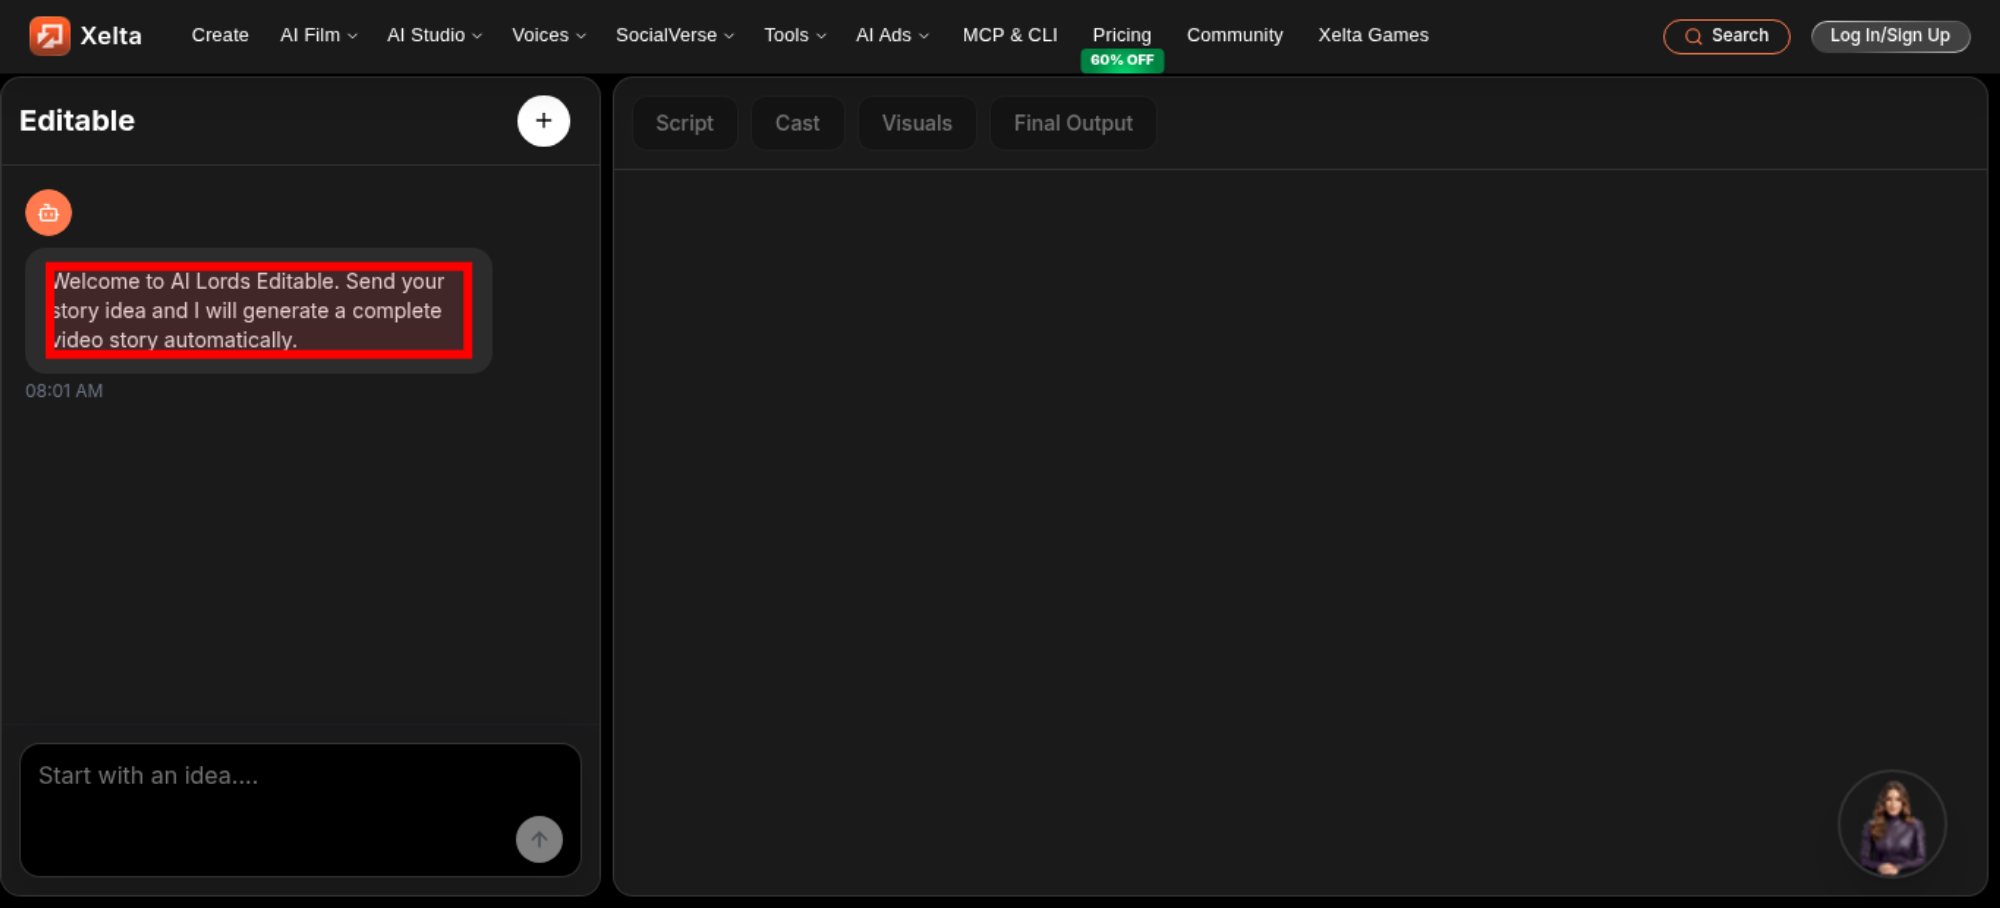Open the Create menu item
Image resolution: width=2000 pixels, height=908 pixels.
coord(220,35)
